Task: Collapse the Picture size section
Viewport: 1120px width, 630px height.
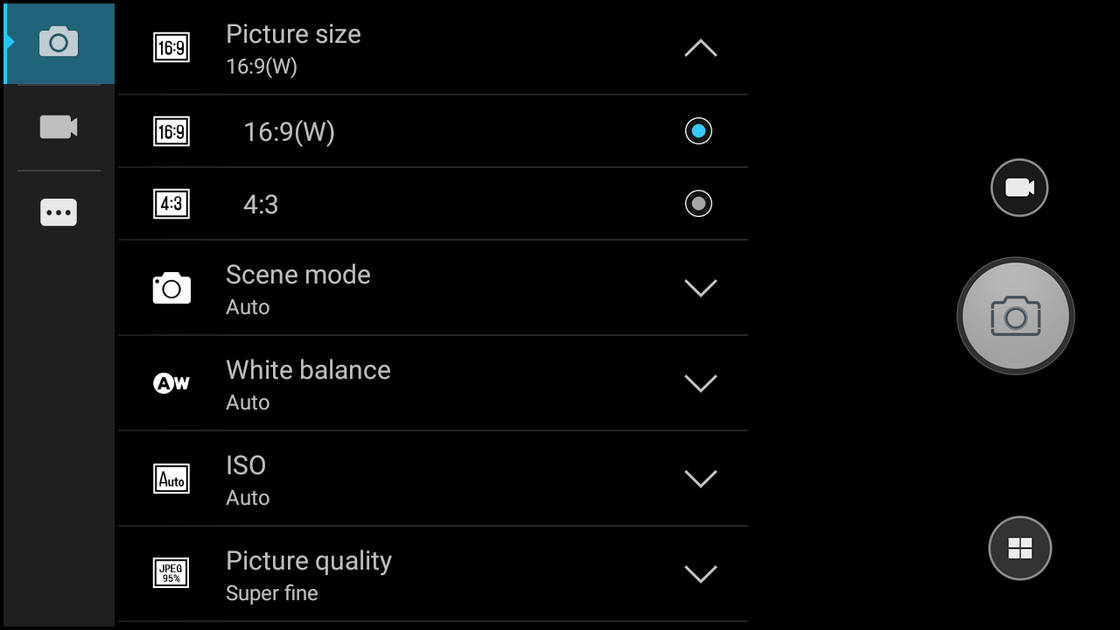Action: (700, 48)
